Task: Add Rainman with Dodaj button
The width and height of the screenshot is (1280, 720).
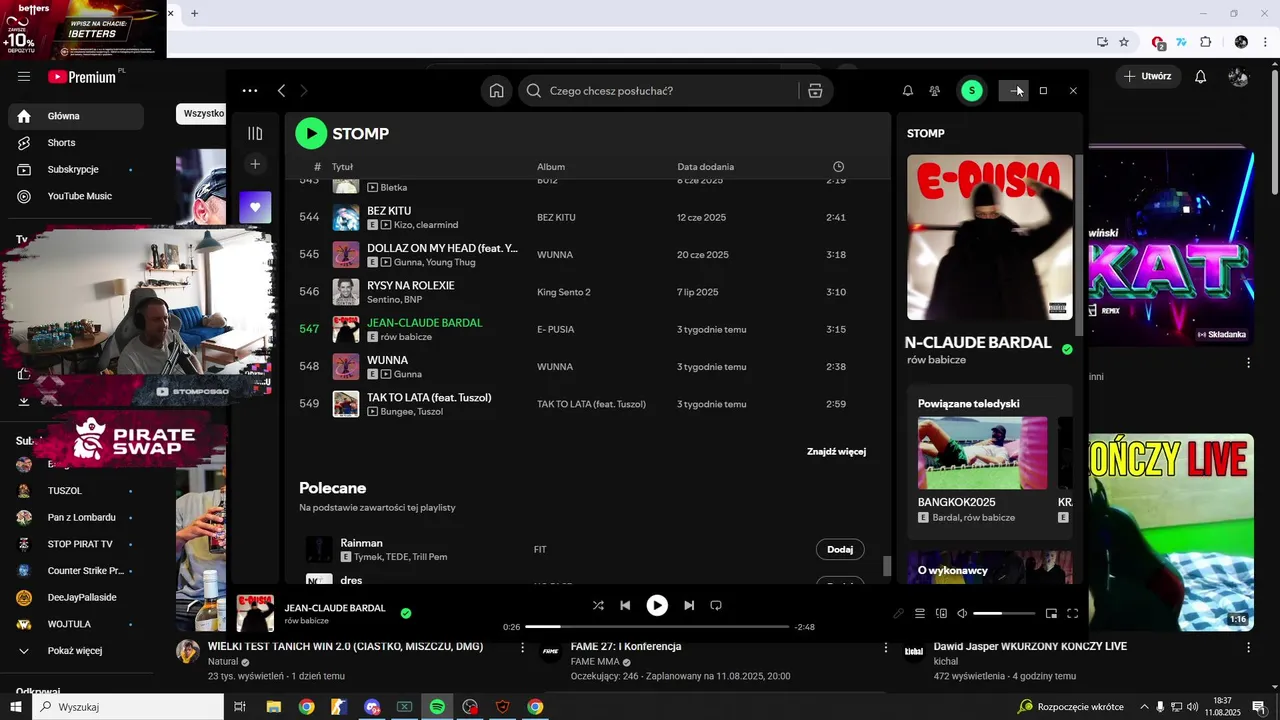Action: click(x=840, y=549)
